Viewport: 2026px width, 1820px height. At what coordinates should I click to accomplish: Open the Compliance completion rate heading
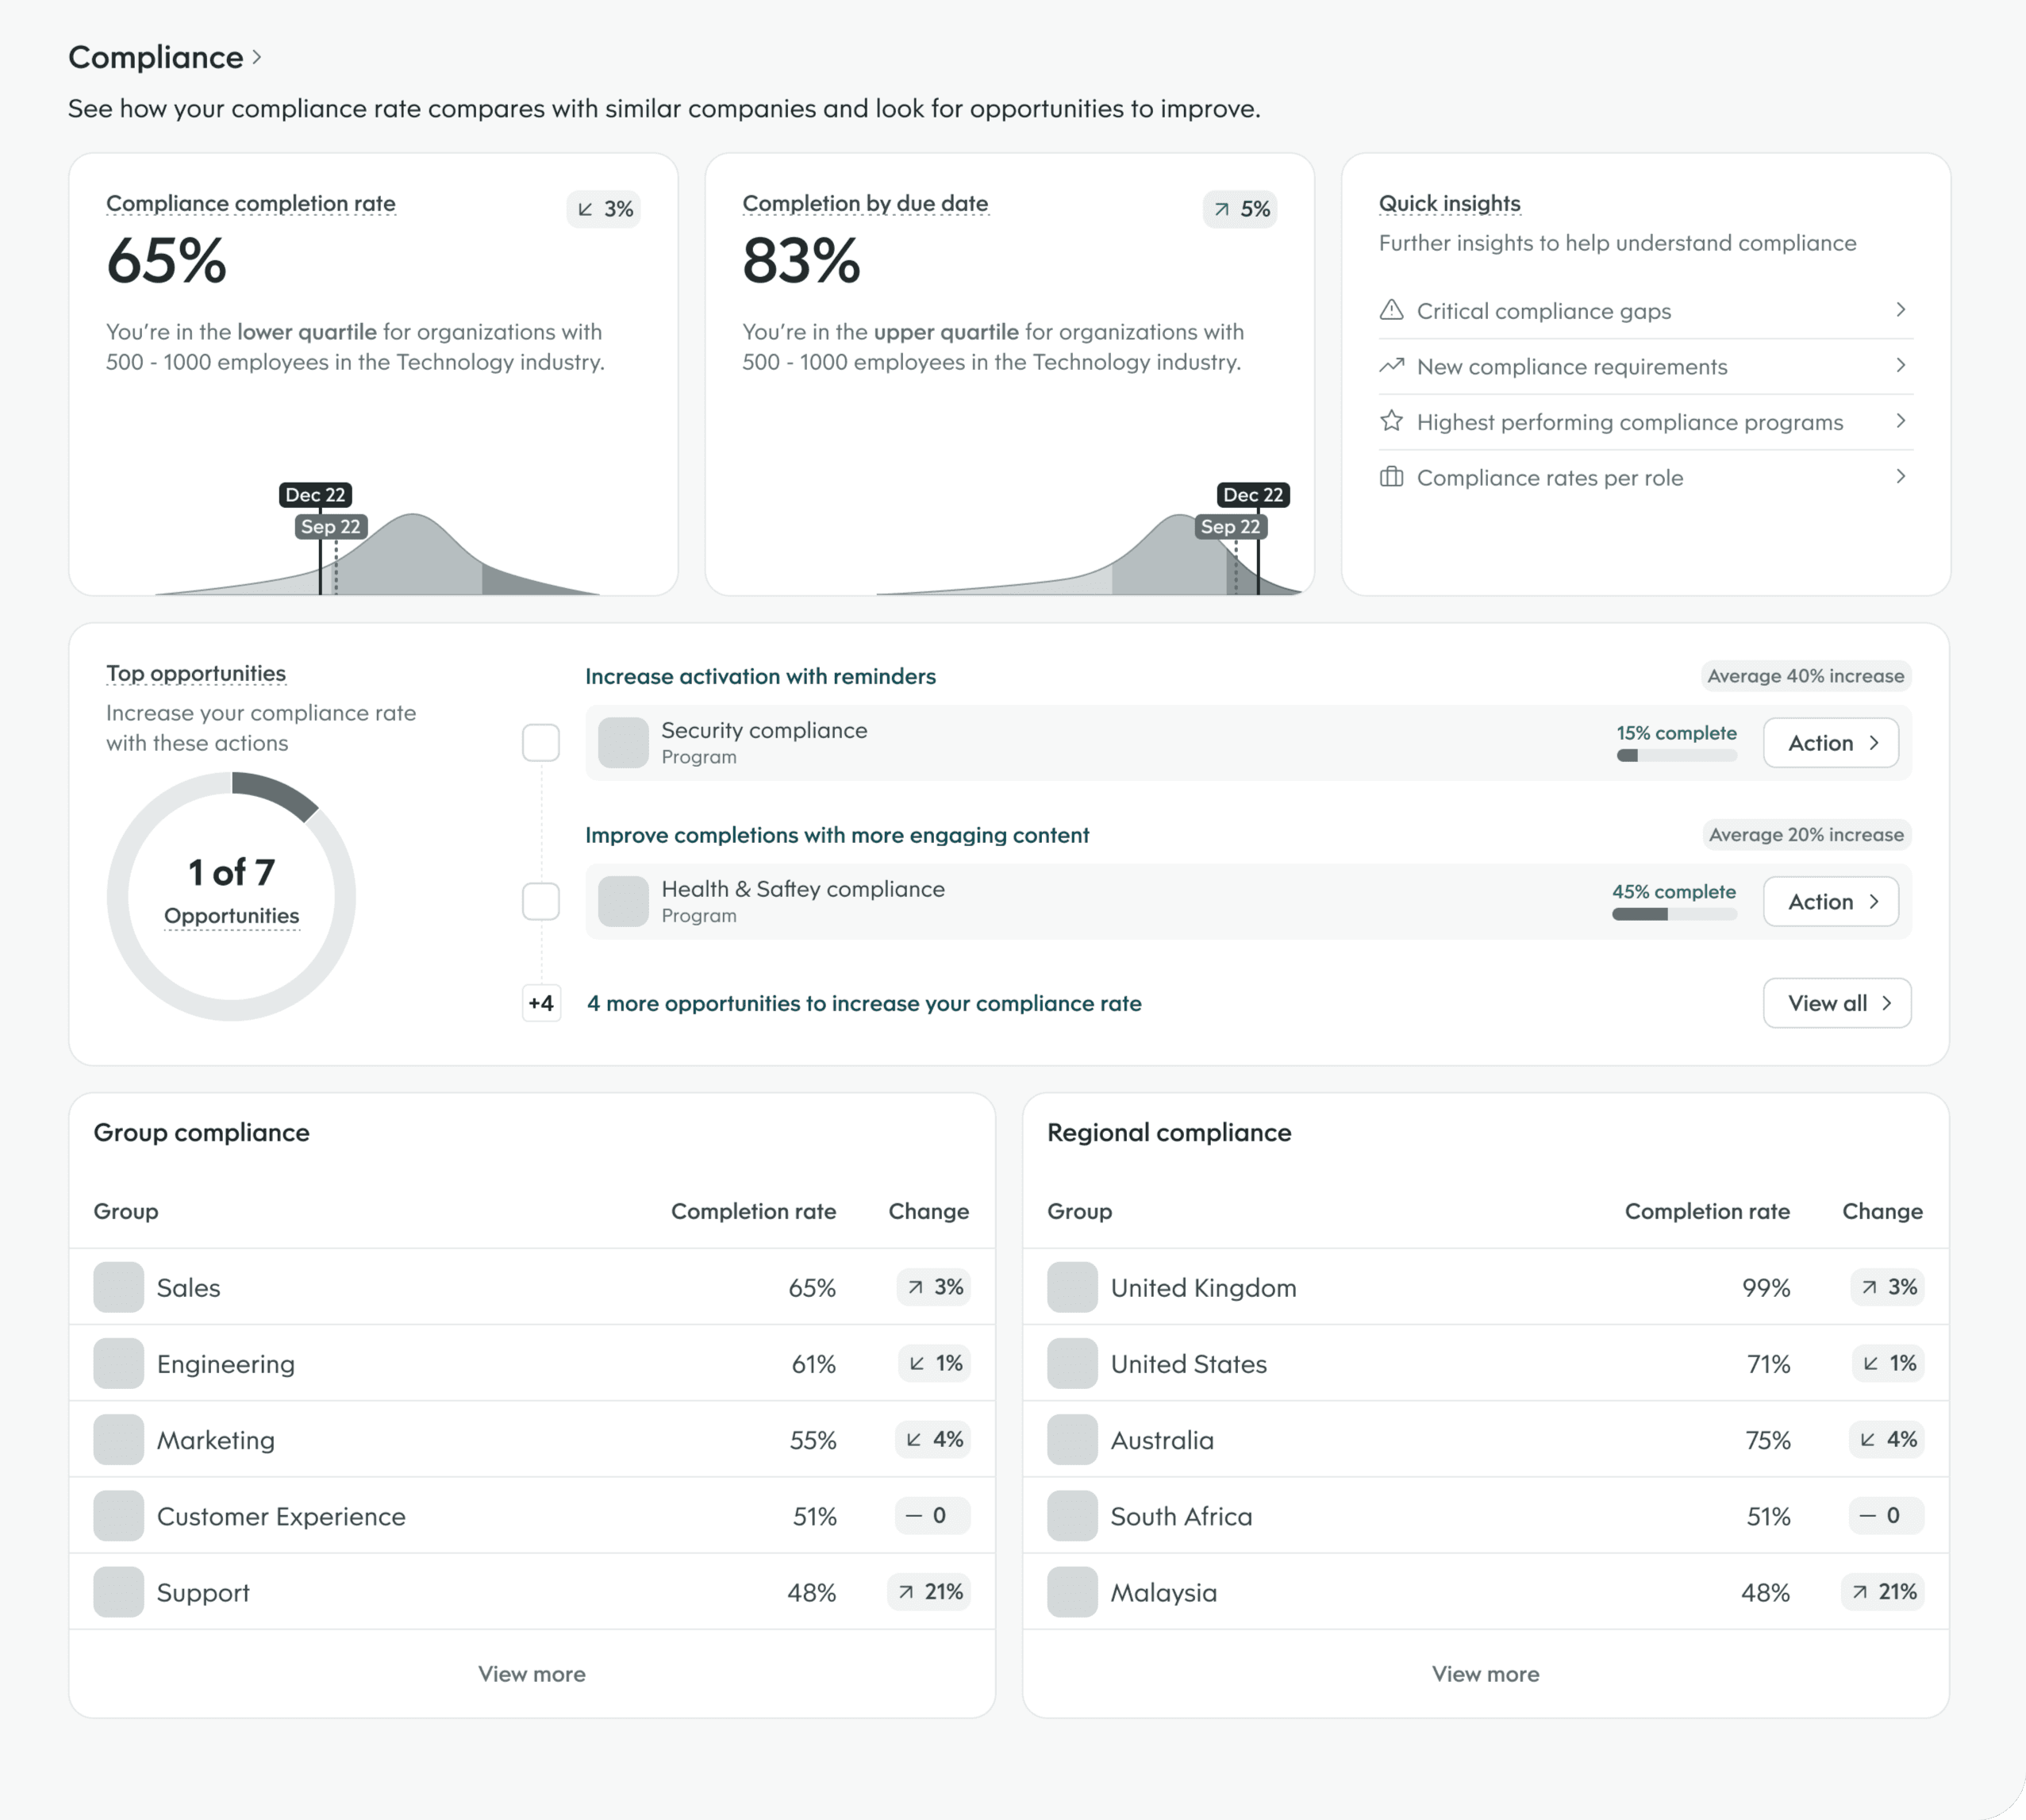(x=250, y=203)
